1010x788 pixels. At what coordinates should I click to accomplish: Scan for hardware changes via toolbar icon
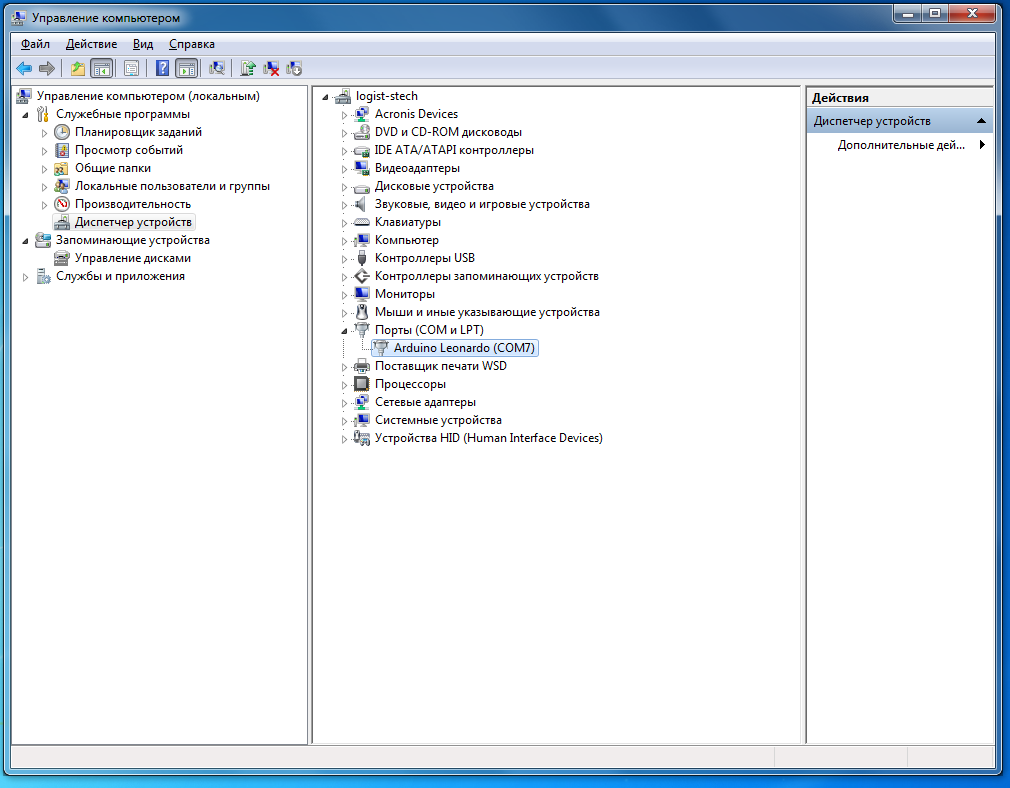(x=216, y=68)
